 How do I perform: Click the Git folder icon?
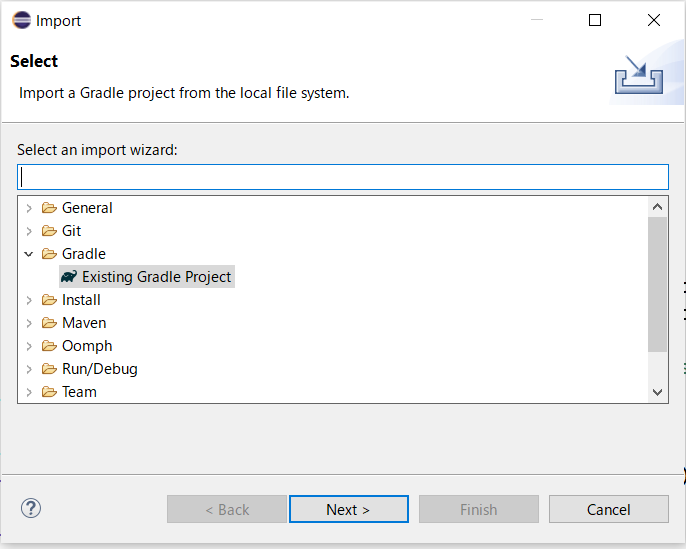pos(49,231)
